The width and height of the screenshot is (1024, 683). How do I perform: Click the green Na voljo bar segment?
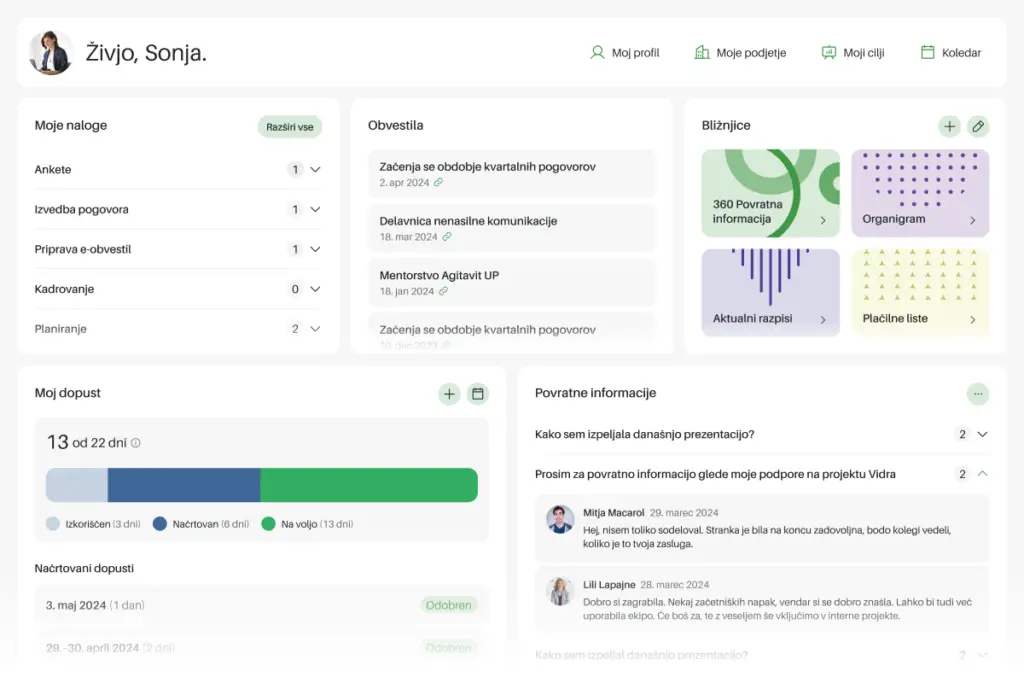[368, 485]
